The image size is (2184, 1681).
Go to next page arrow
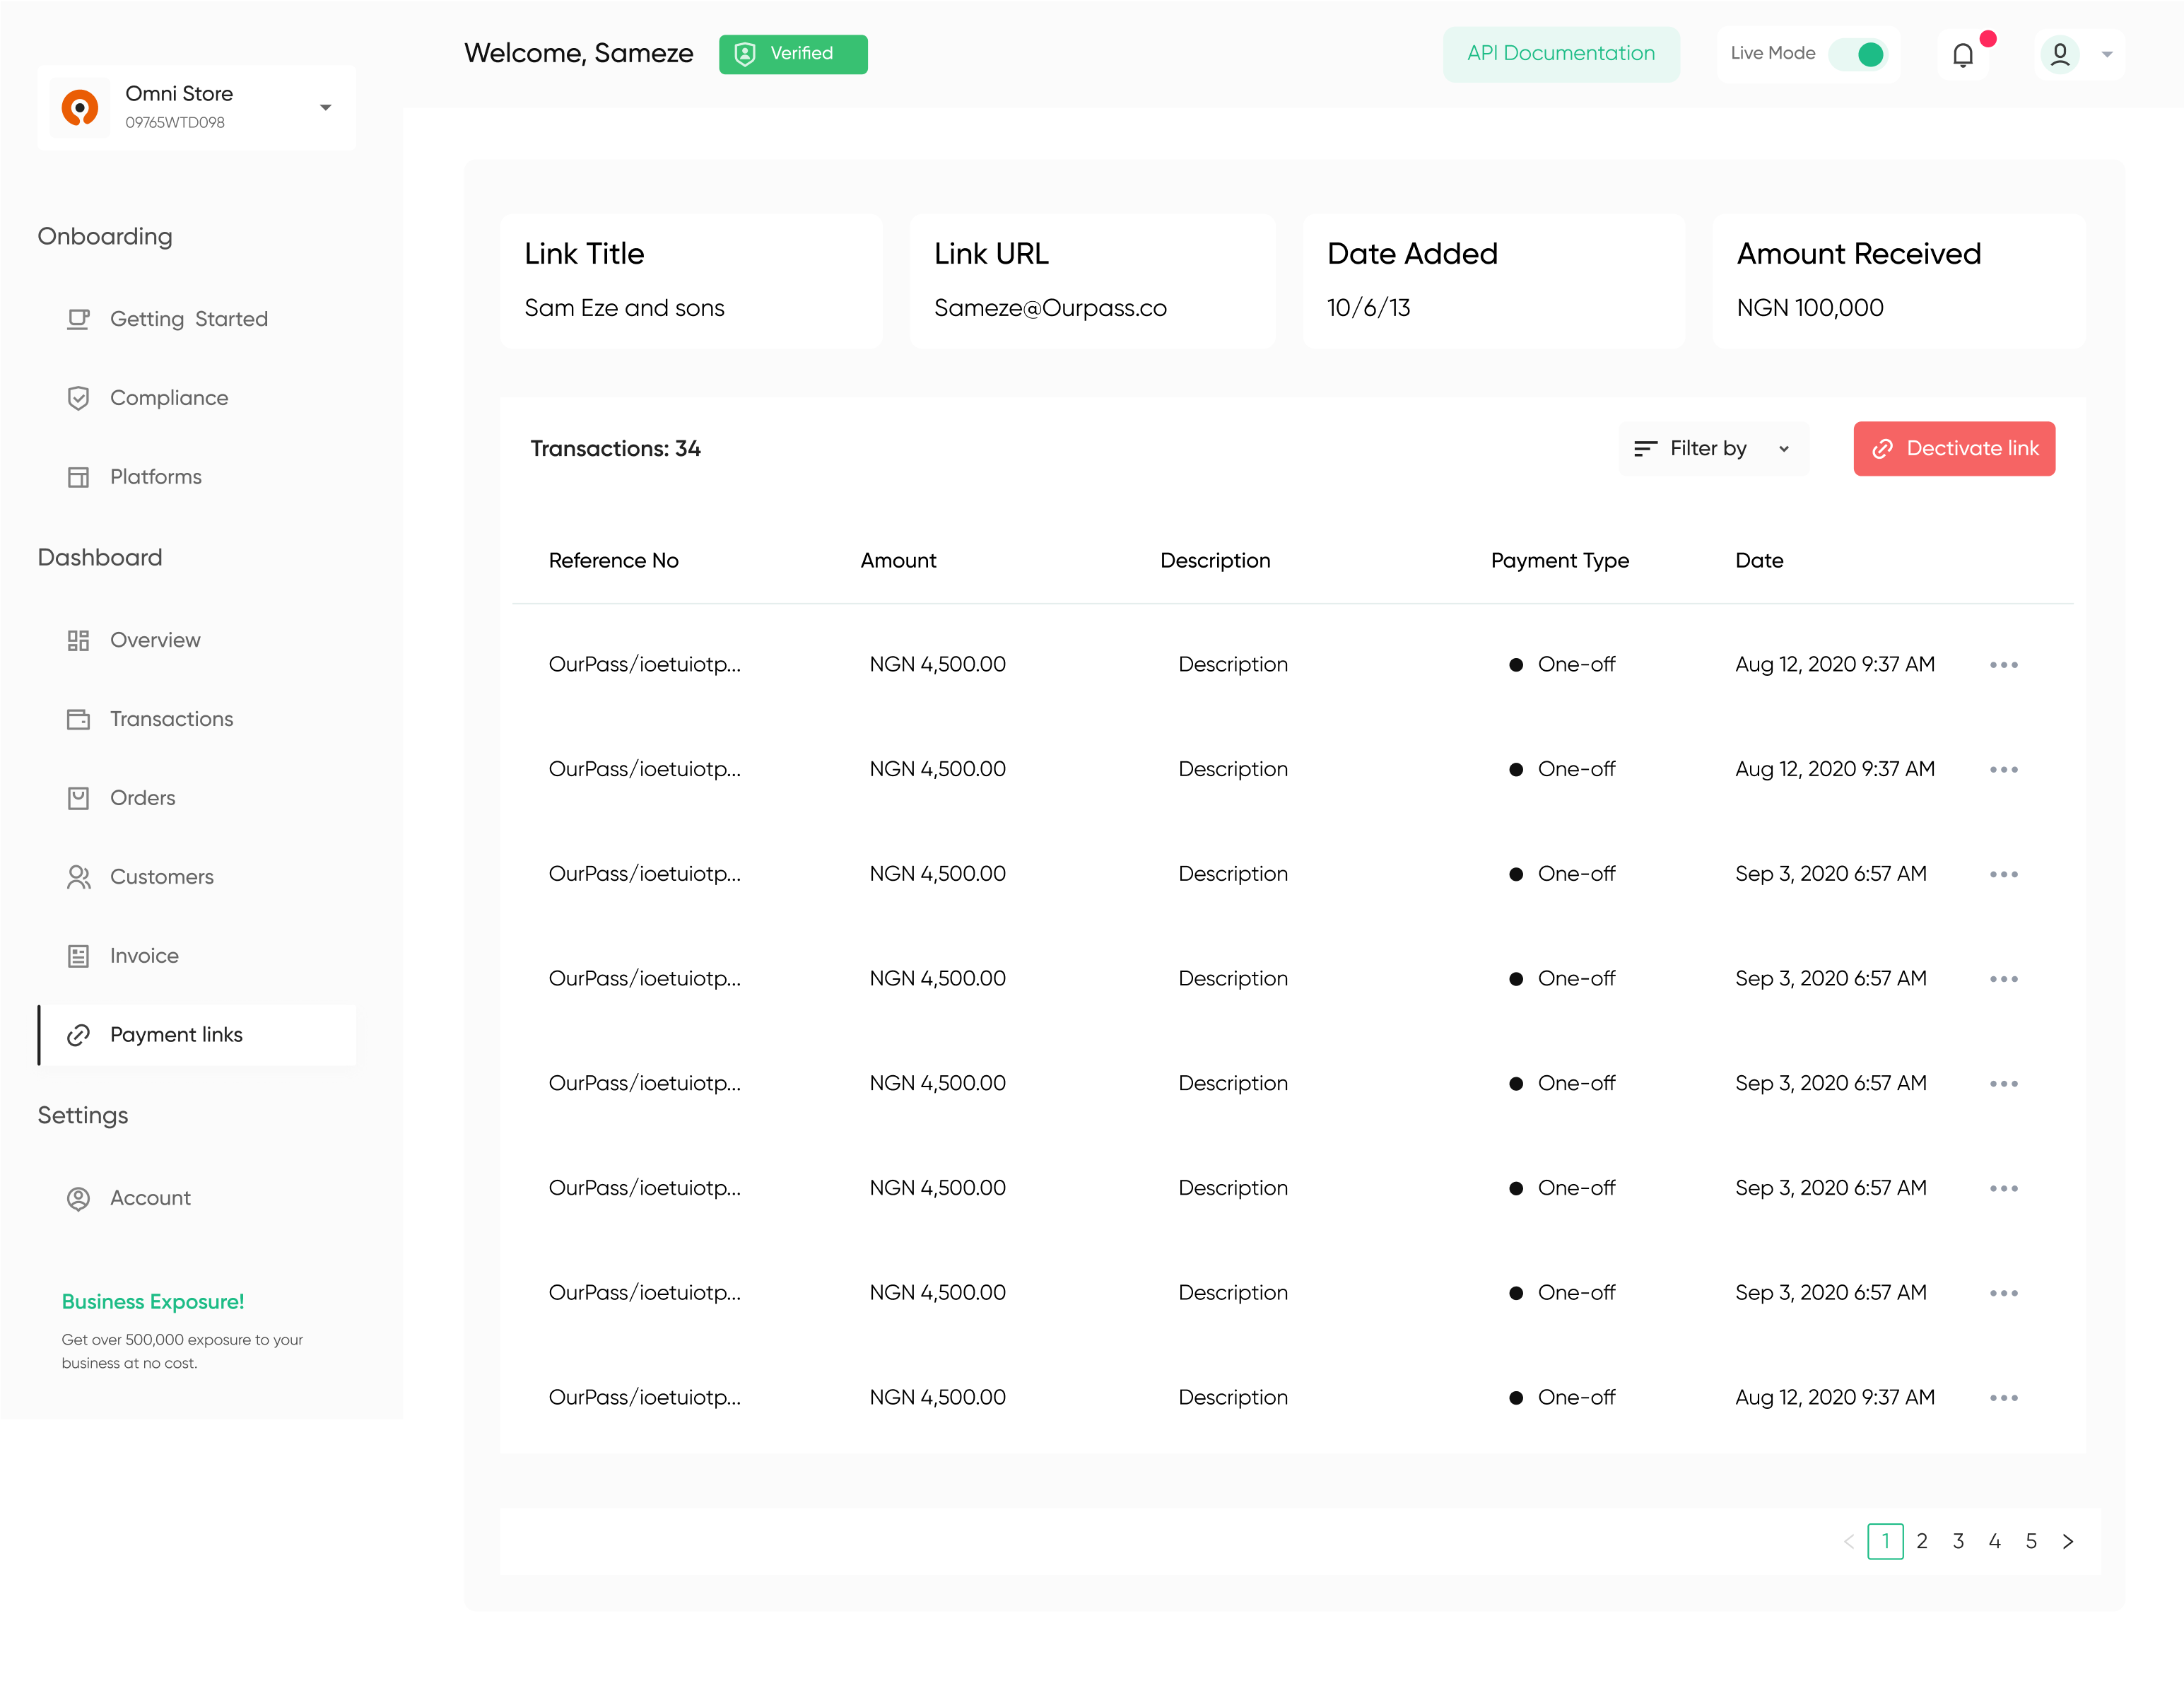(2068, 1542)
